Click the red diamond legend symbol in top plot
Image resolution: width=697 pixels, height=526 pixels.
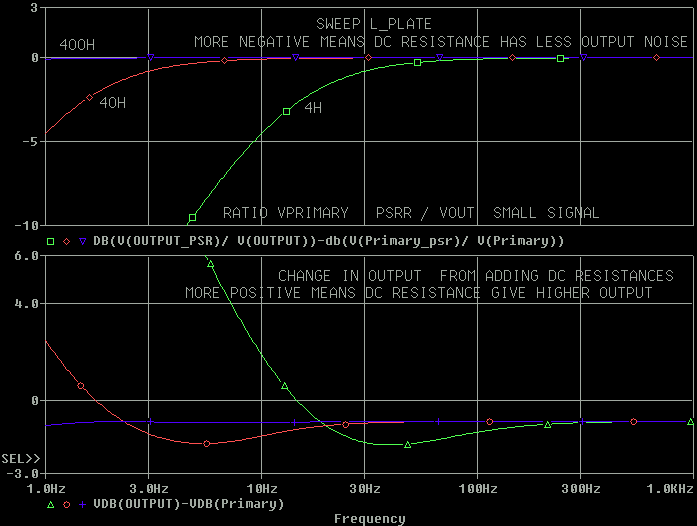(67, 241)
